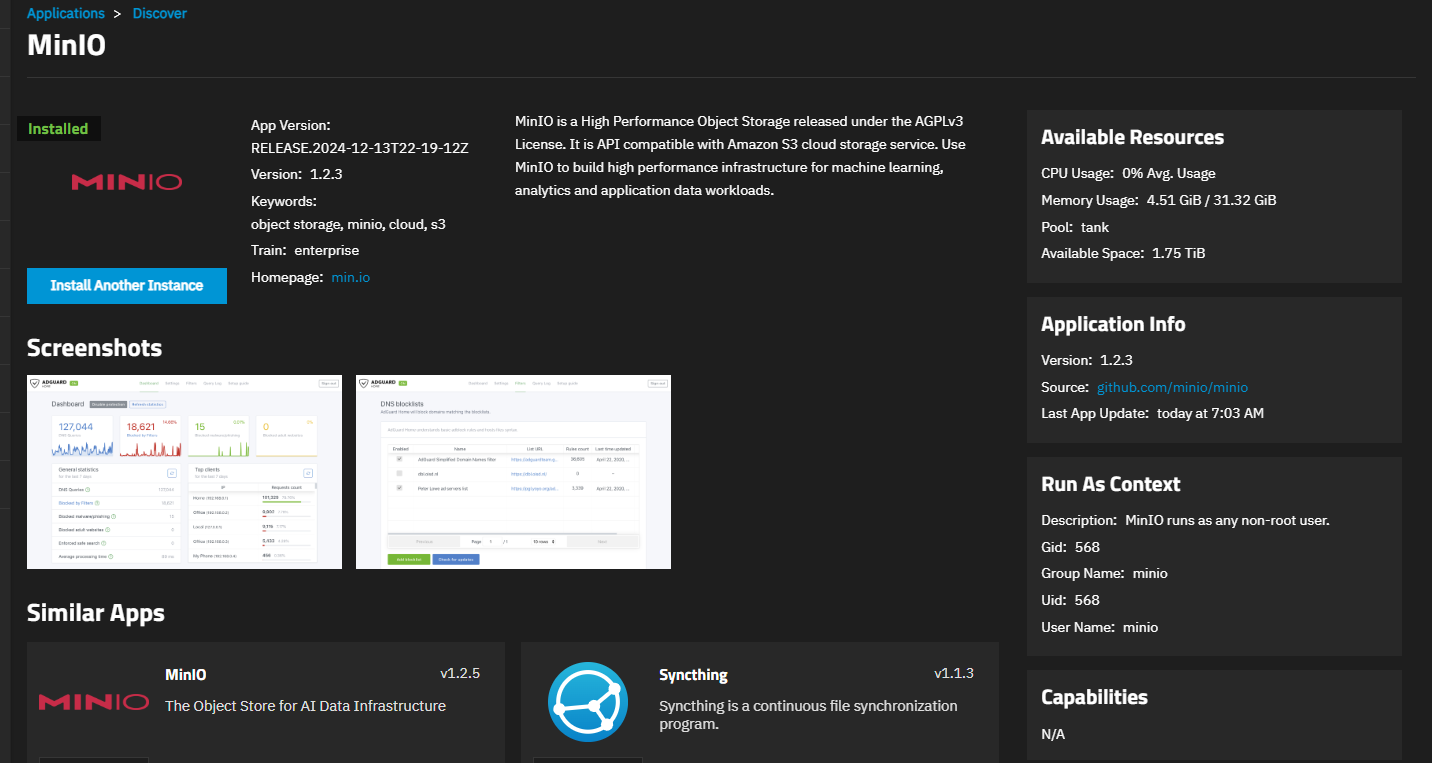The height and width of the screenshot is (763, 1432).
Task: Open the Syncthing v1.1.3 similar app card
Action: point(760,702)
